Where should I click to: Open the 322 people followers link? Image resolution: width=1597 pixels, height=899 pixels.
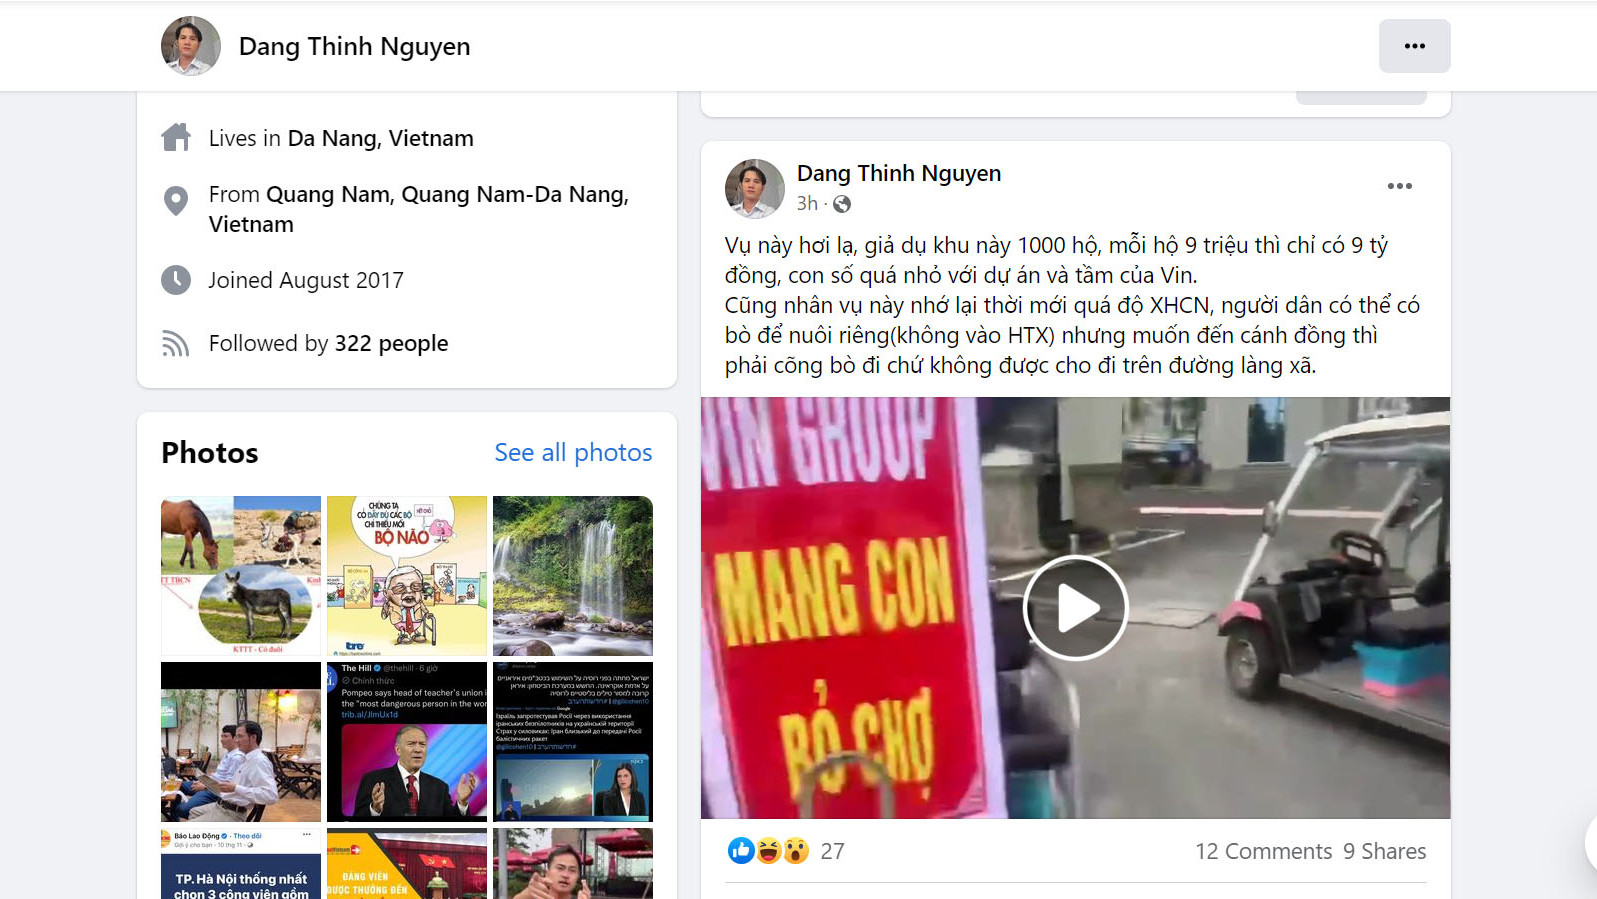(x=391, y=344)
